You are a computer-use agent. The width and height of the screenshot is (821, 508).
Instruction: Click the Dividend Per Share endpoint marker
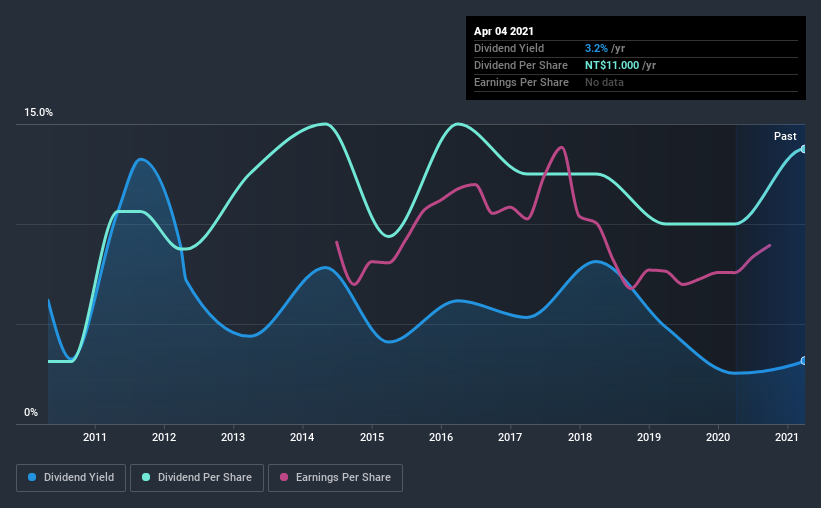pyautogui.click(x=803, y=149)
